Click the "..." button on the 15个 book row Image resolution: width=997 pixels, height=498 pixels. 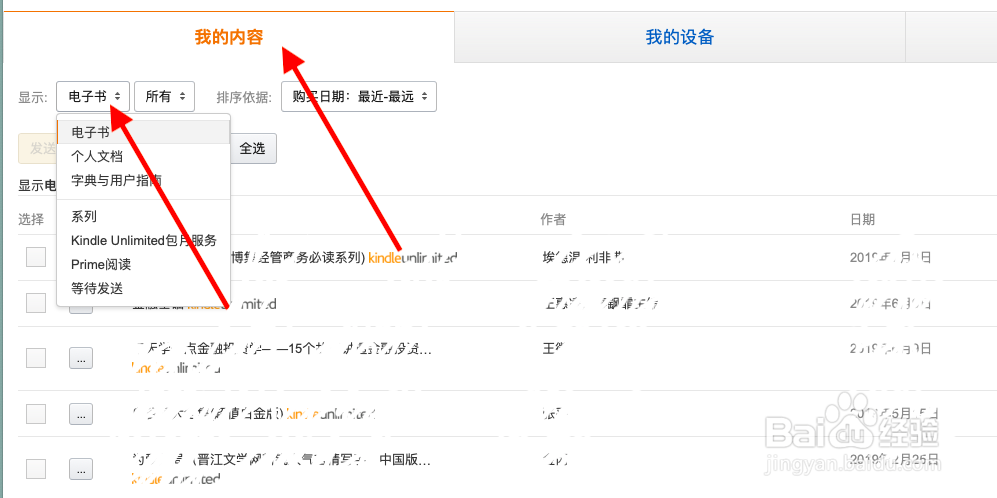click(x=81, y=357)
